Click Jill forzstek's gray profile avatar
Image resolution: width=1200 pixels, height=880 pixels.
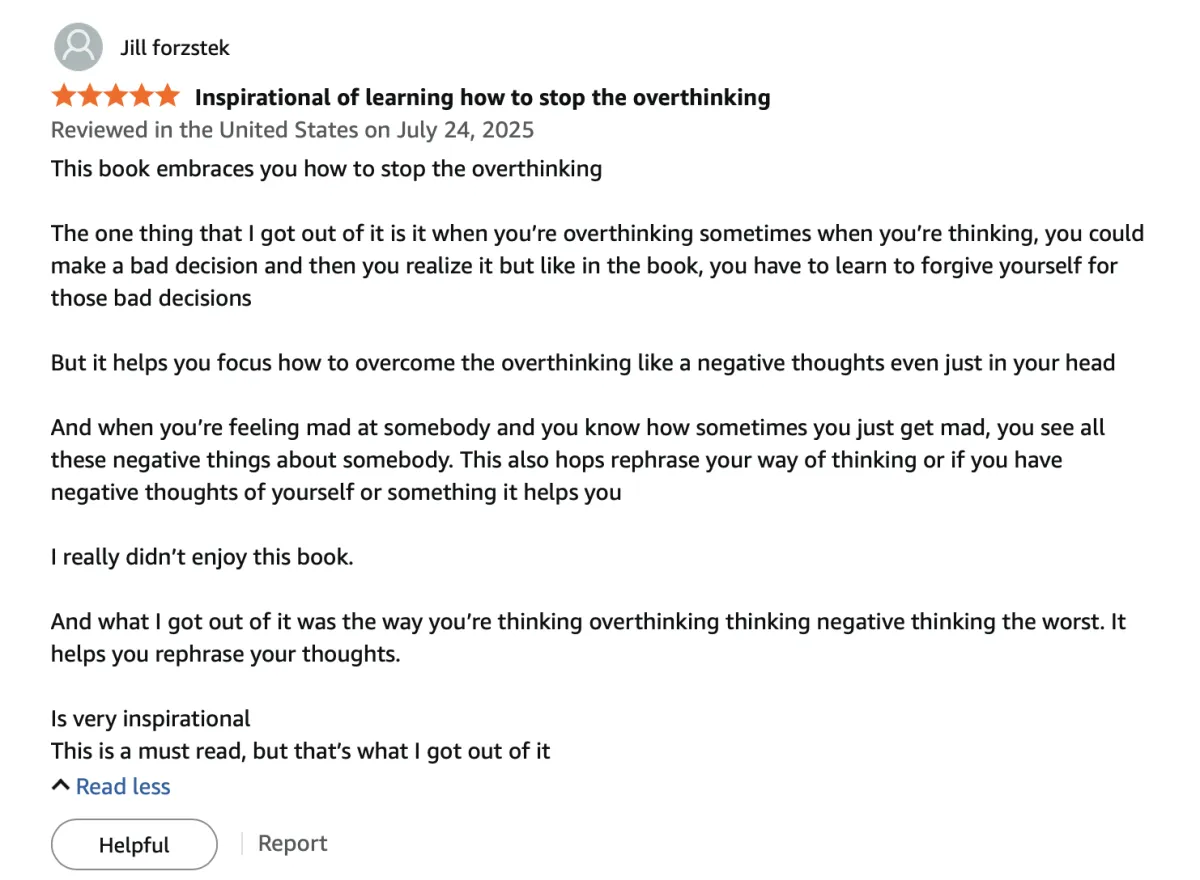(77, 47)
